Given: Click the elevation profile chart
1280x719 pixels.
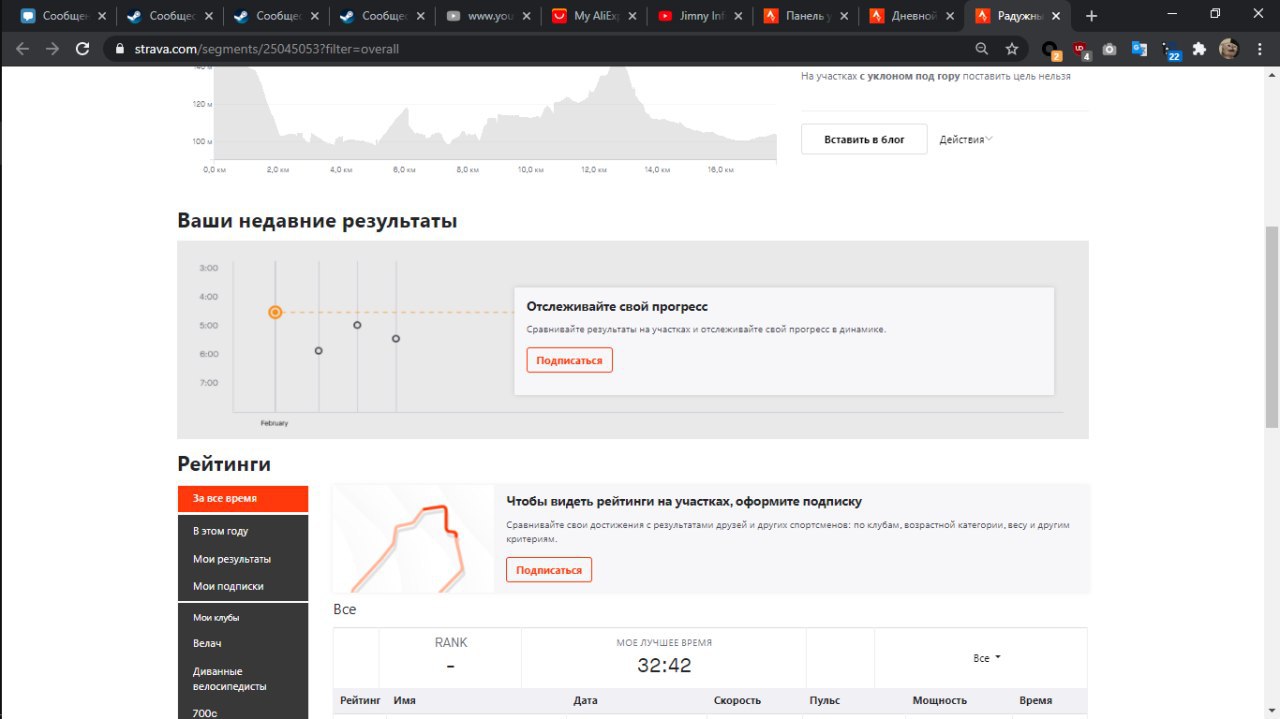Looking at the screenshot, I should 495,115.
